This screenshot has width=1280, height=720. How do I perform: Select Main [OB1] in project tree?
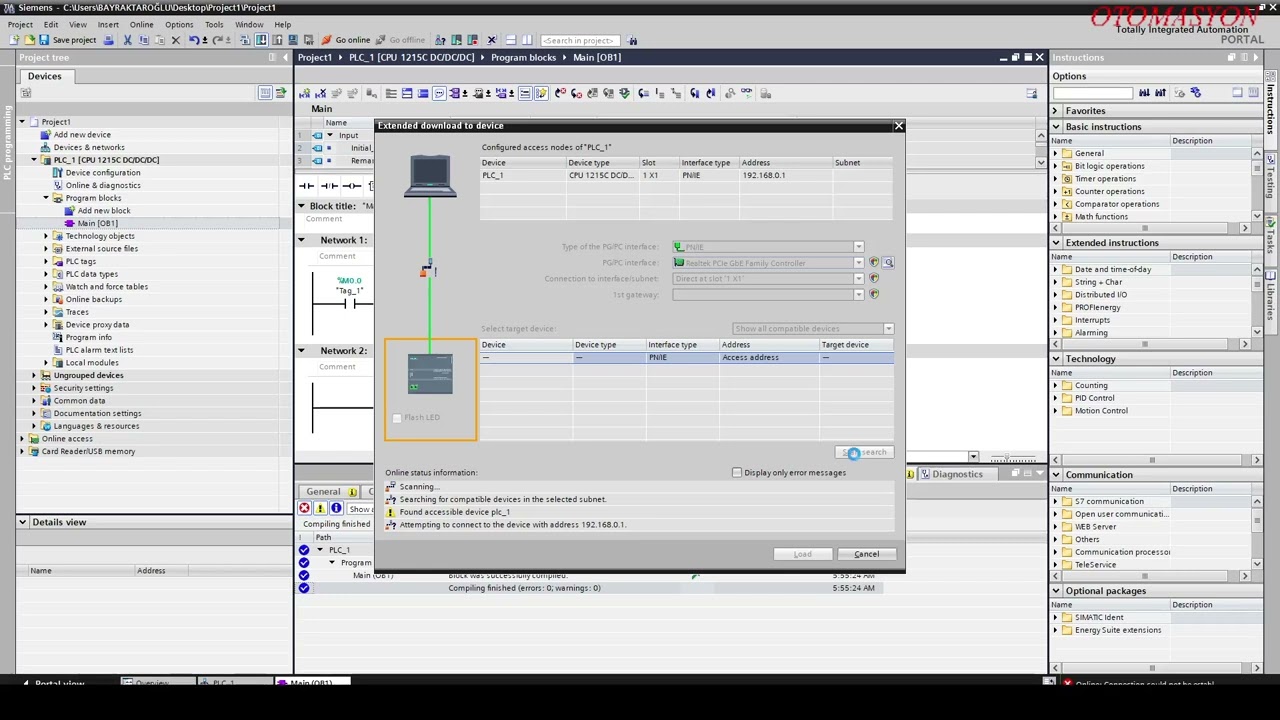click(x=97, y=223)
